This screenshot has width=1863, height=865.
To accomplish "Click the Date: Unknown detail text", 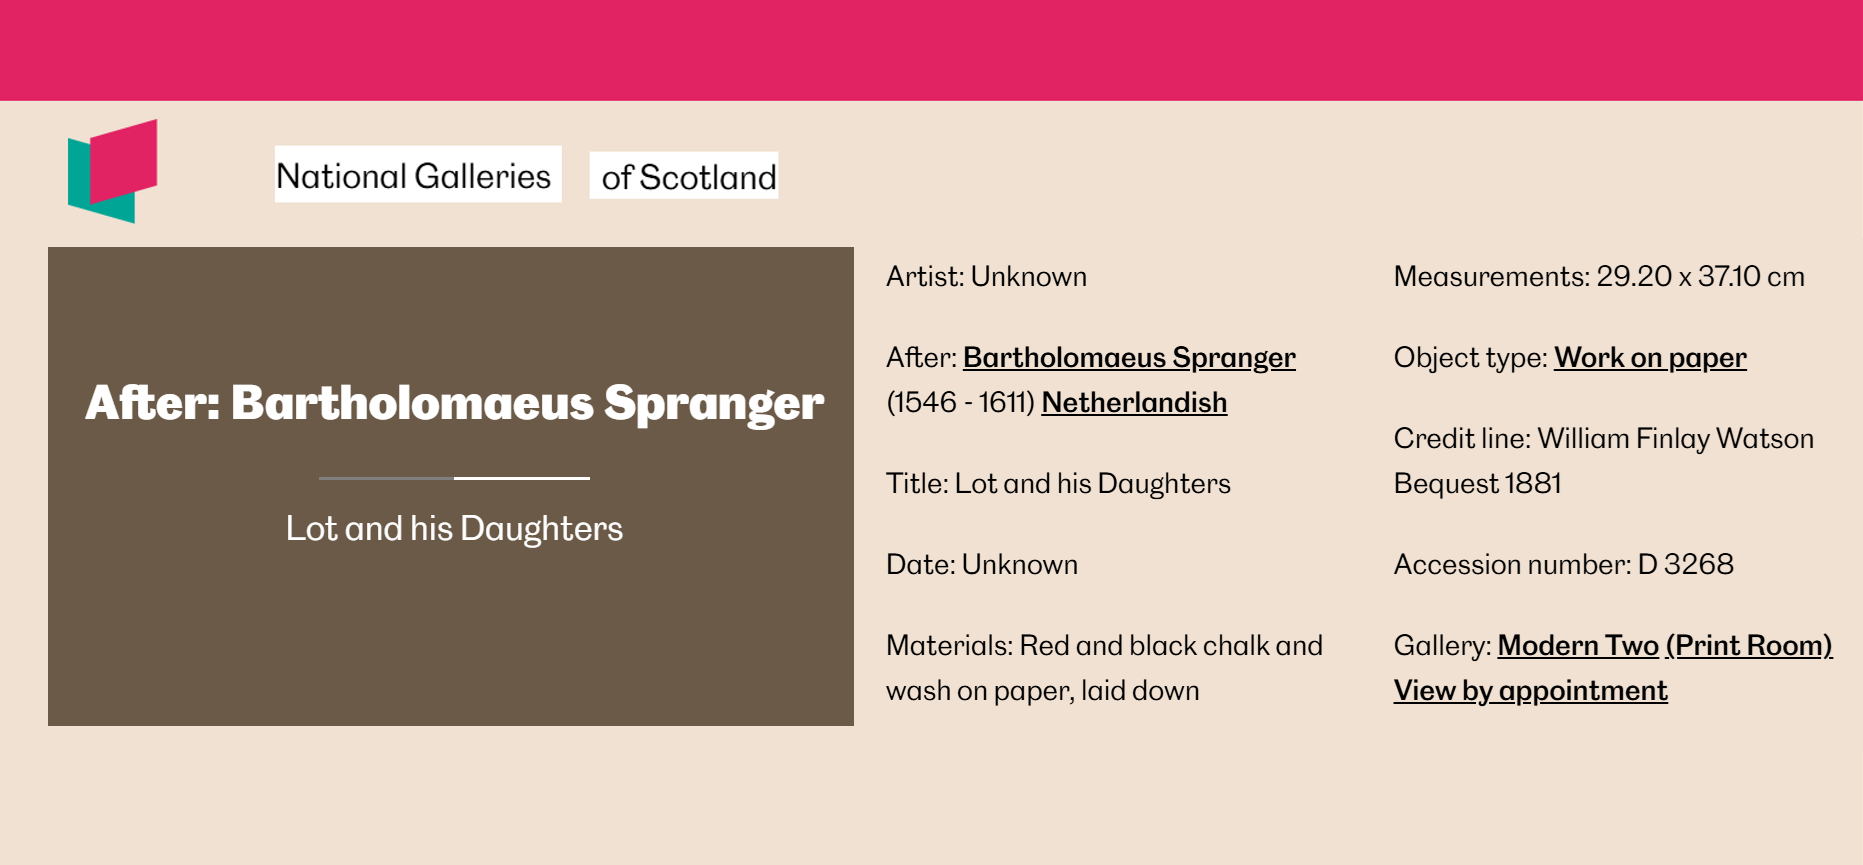I will pos(982,565).
